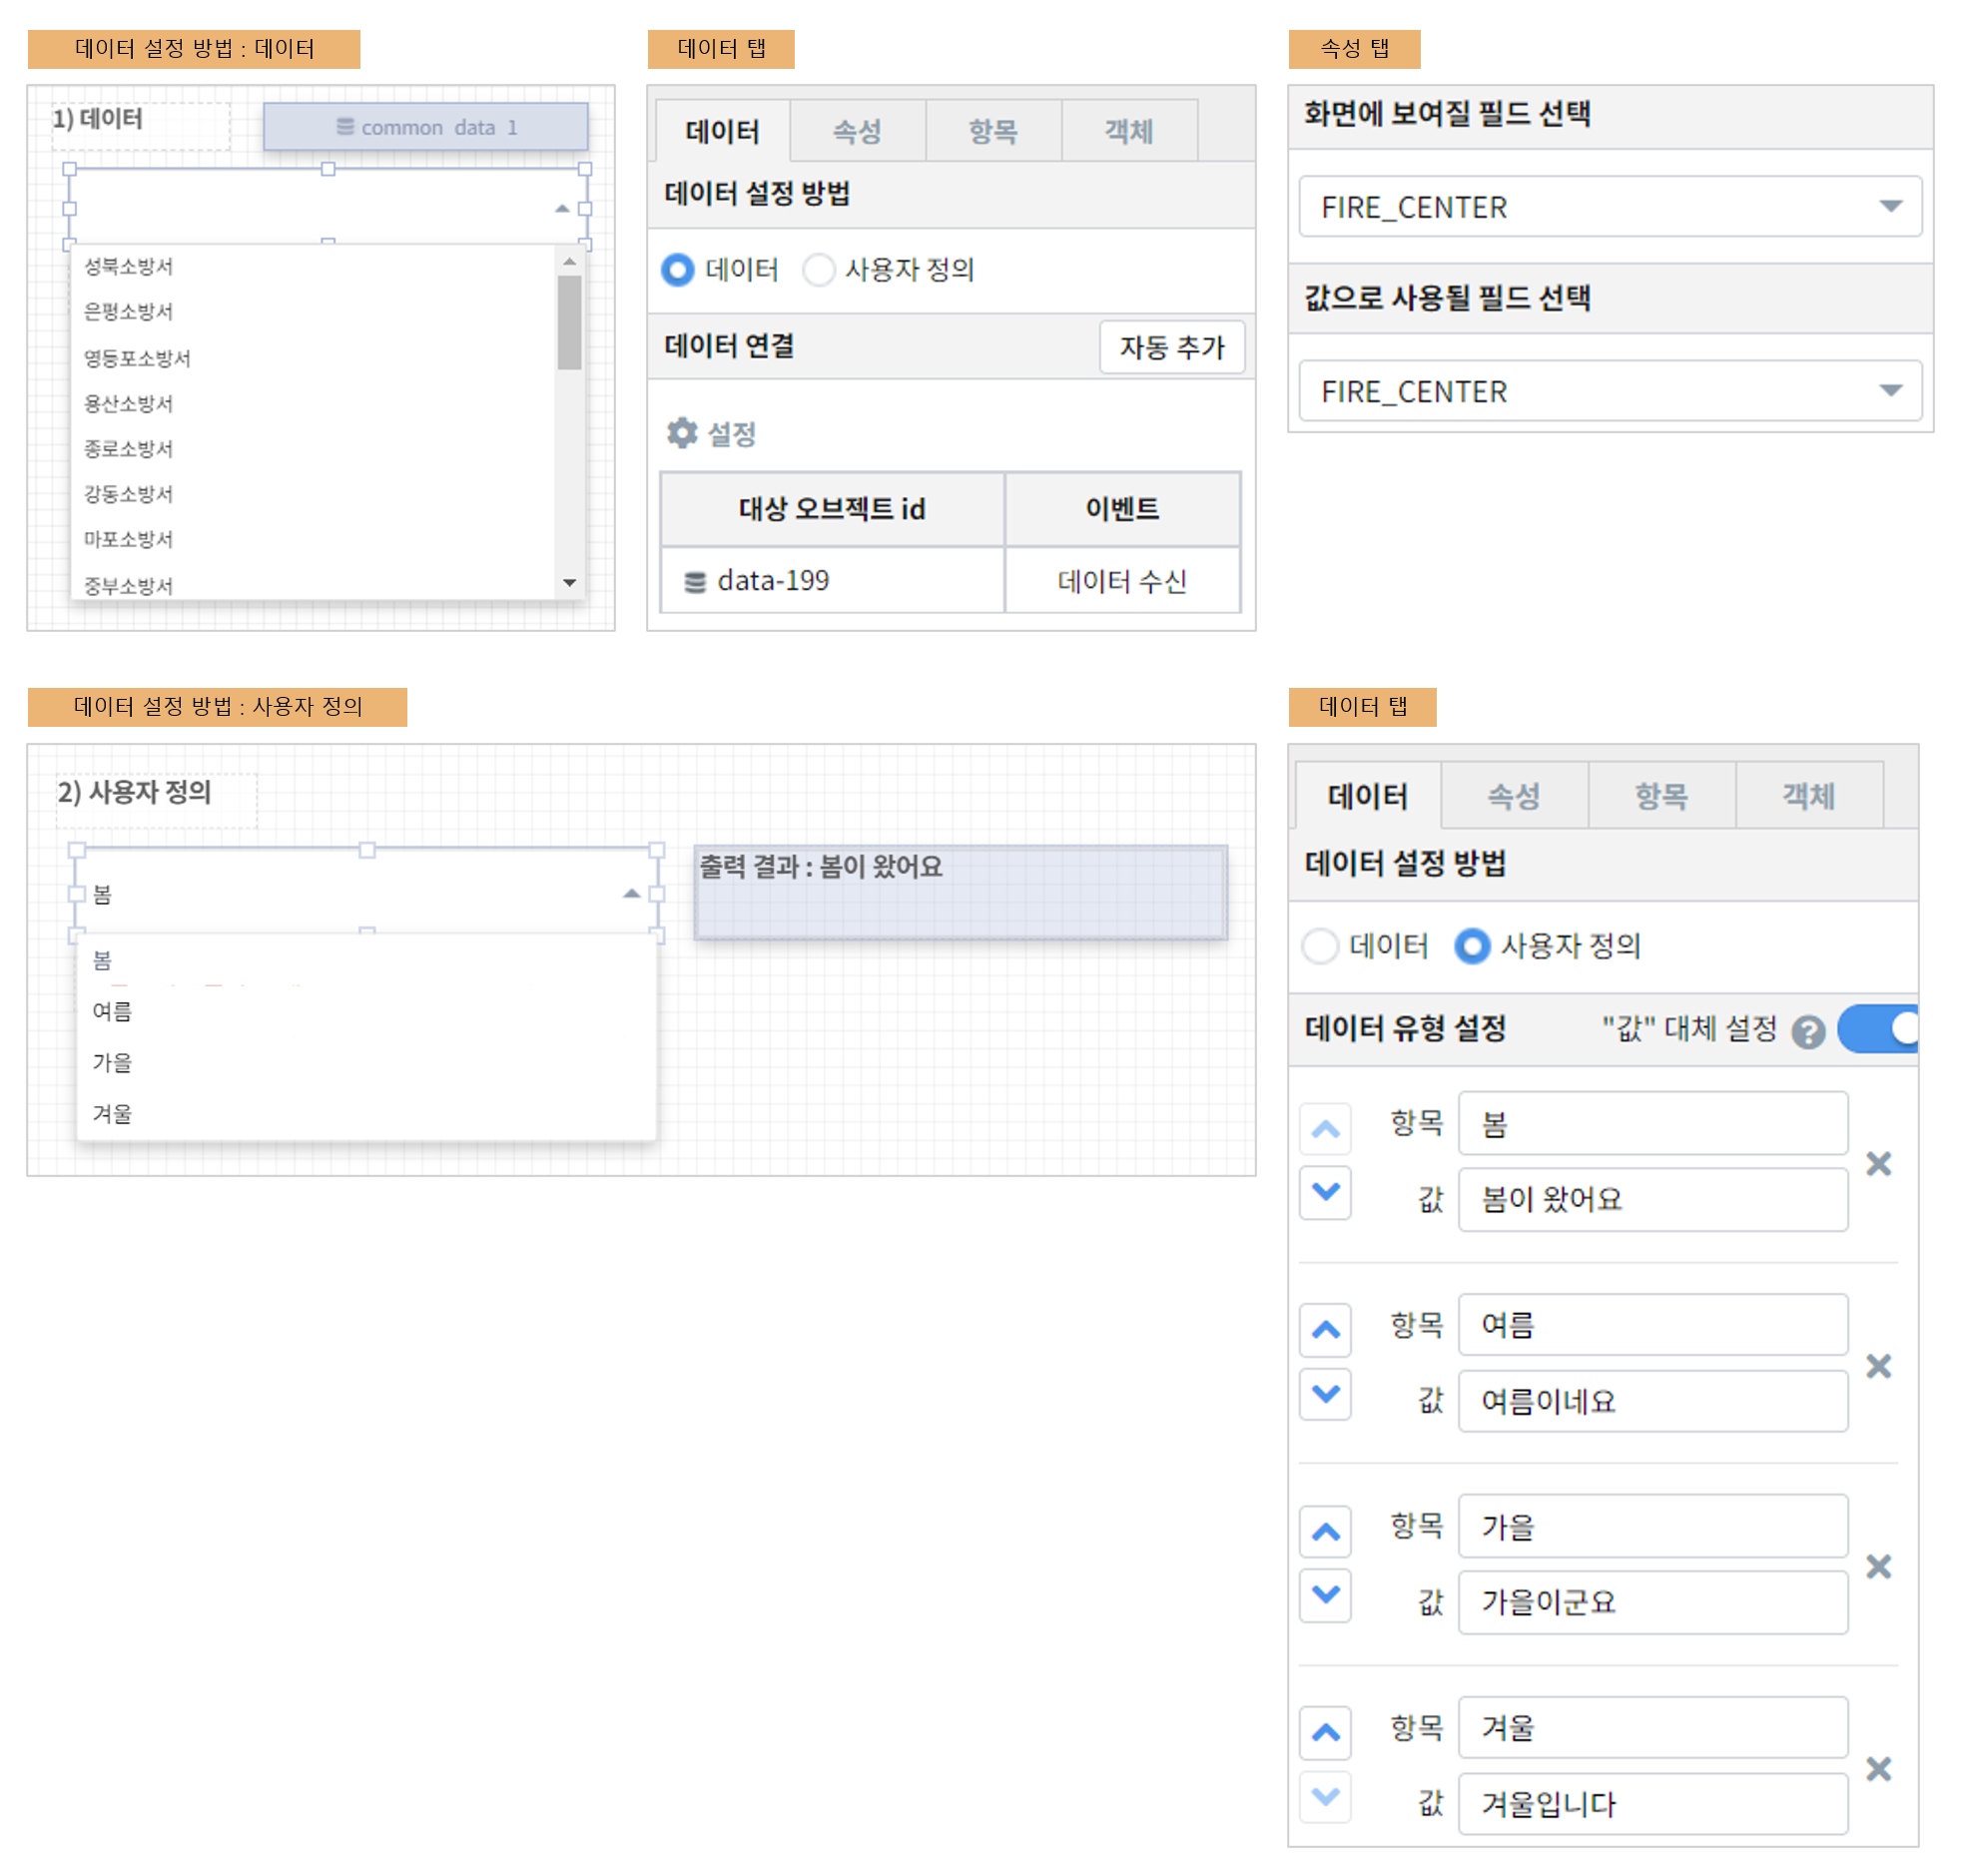
Task: Click the common data 1 button
Action: click(x=425, y=127)
